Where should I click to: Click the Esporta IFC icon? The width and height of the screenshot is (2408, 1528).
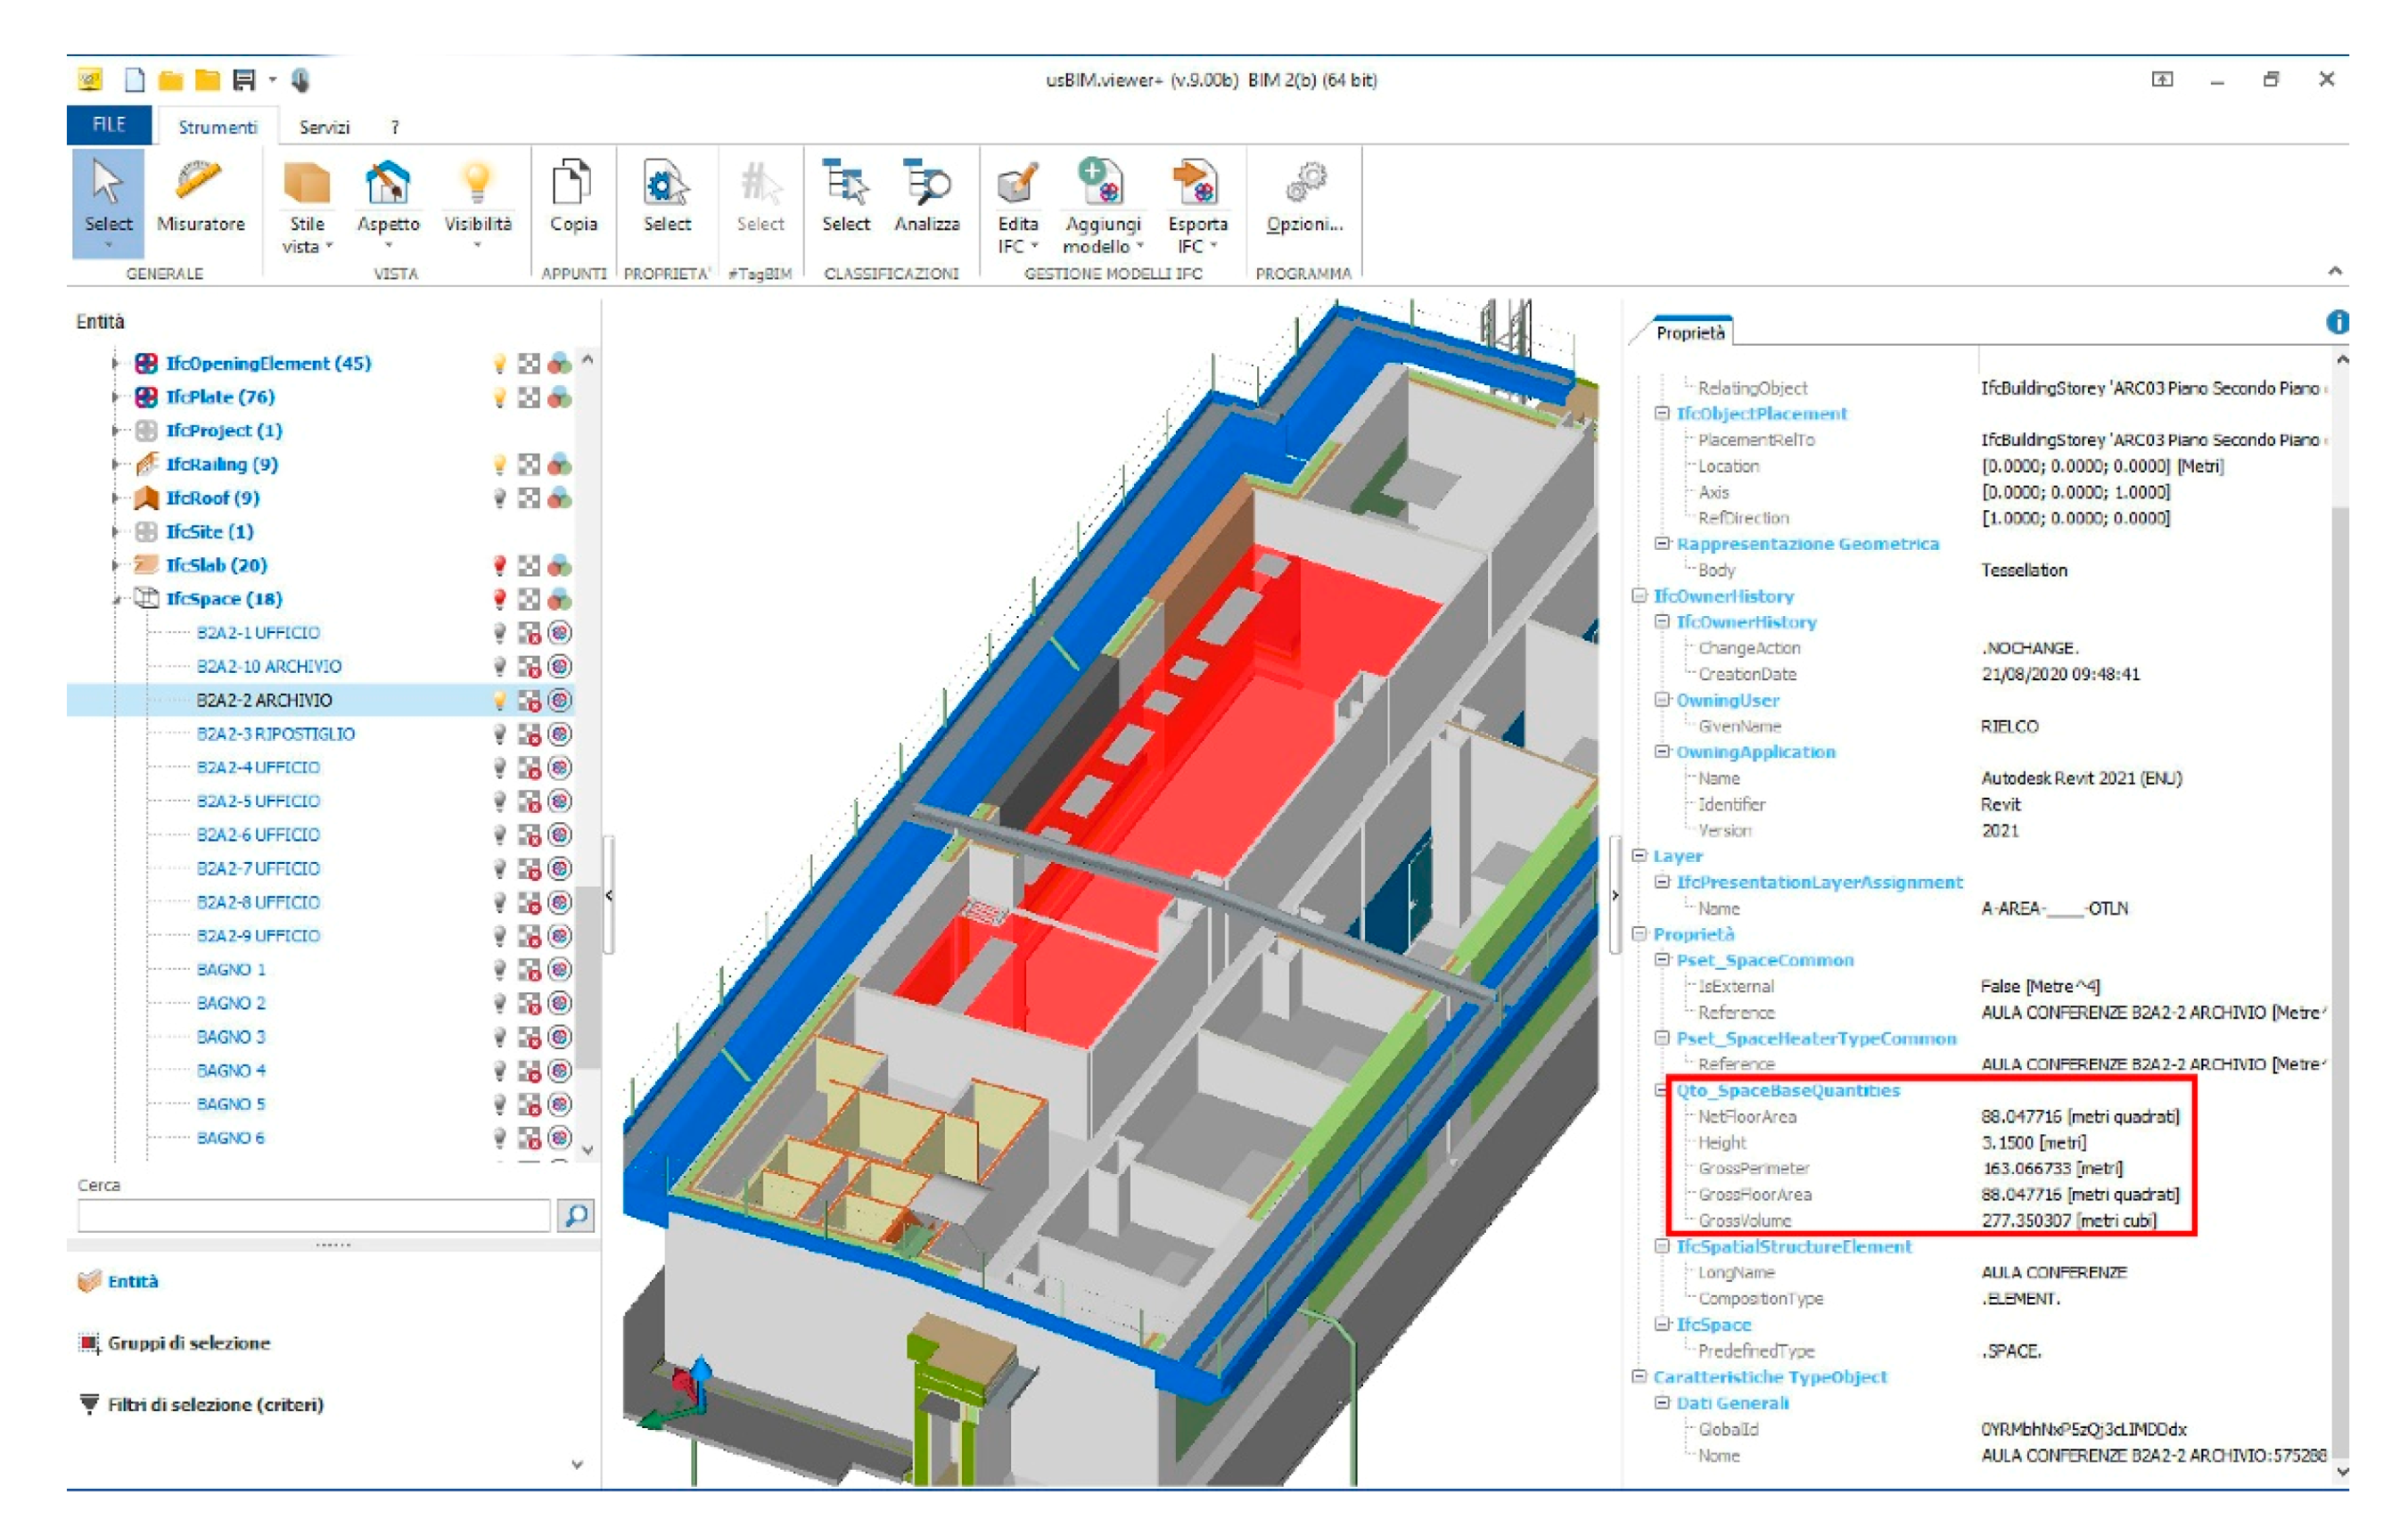(x=1196, y=184)
